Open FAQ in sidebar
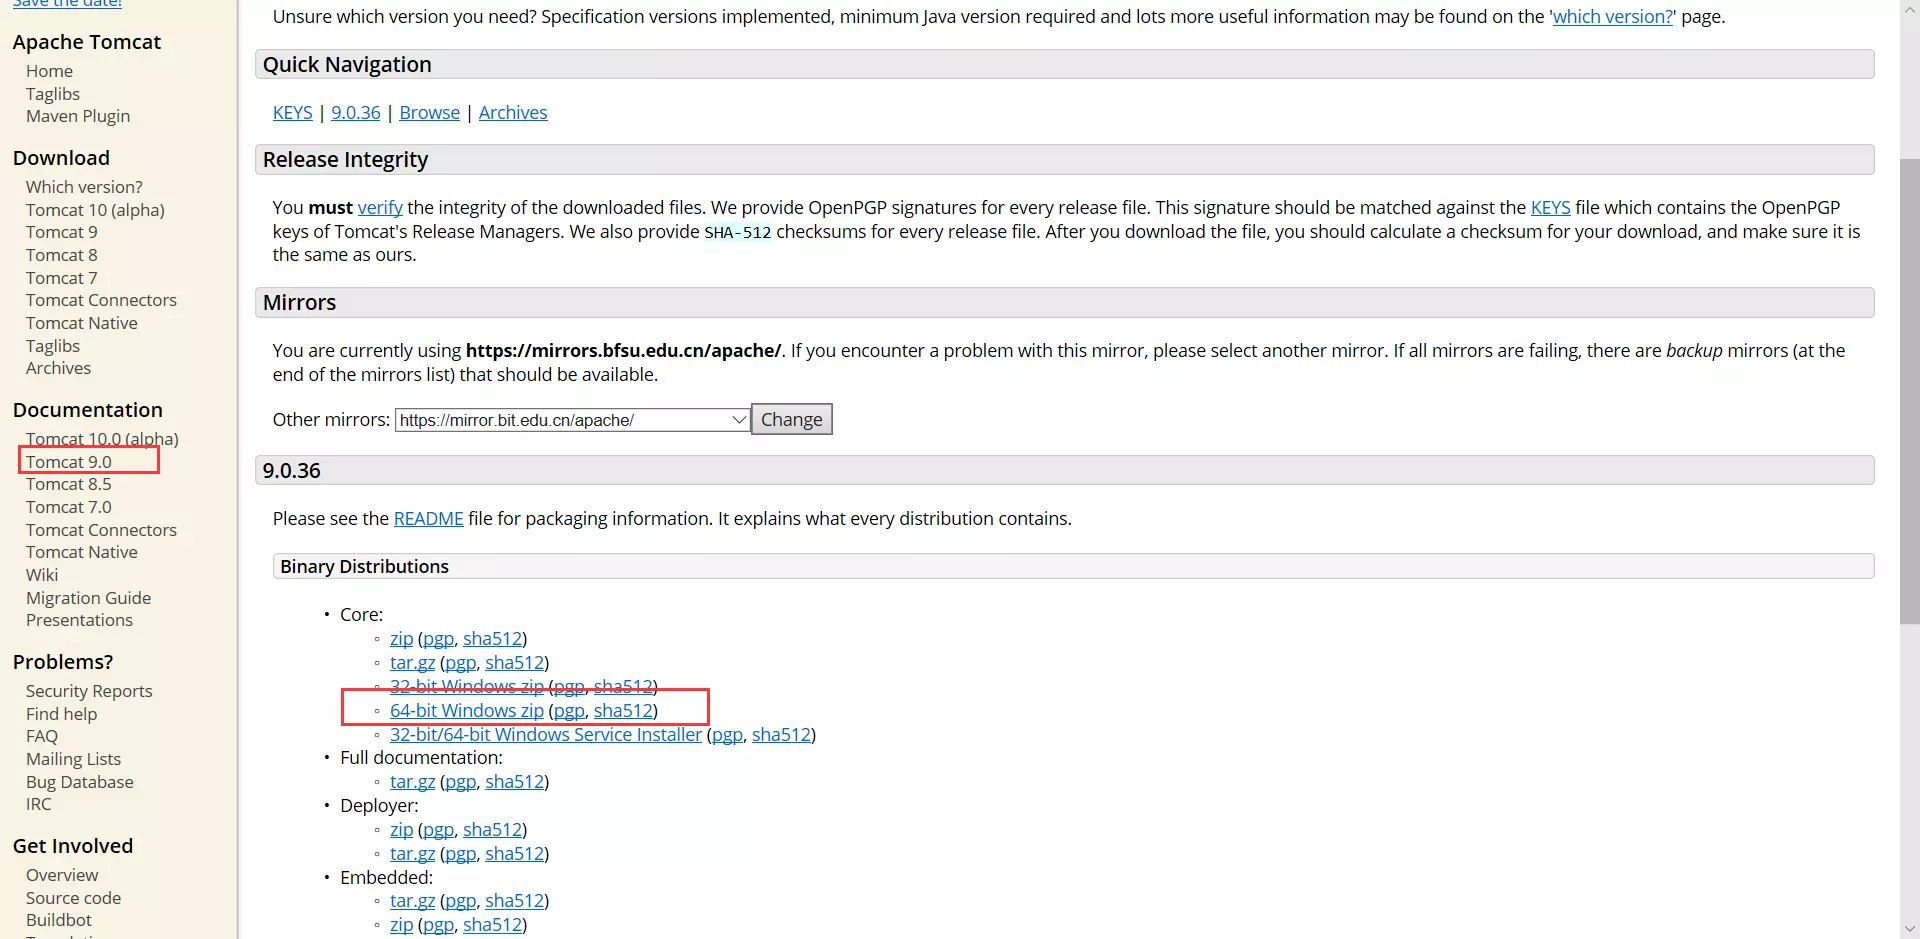 click(42, 736)
